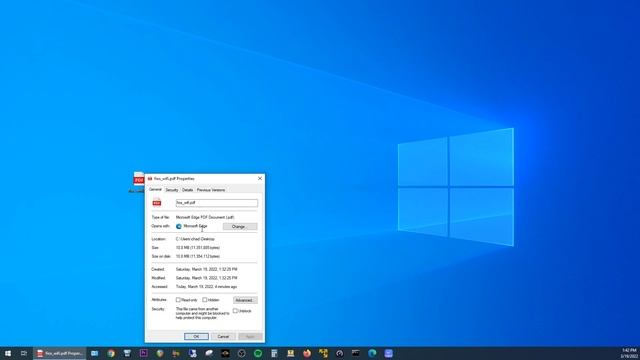Open the Calculator icon on the taskbar
Image resolution: width=640 pixels, height=360 pixels.
[274, 353]
